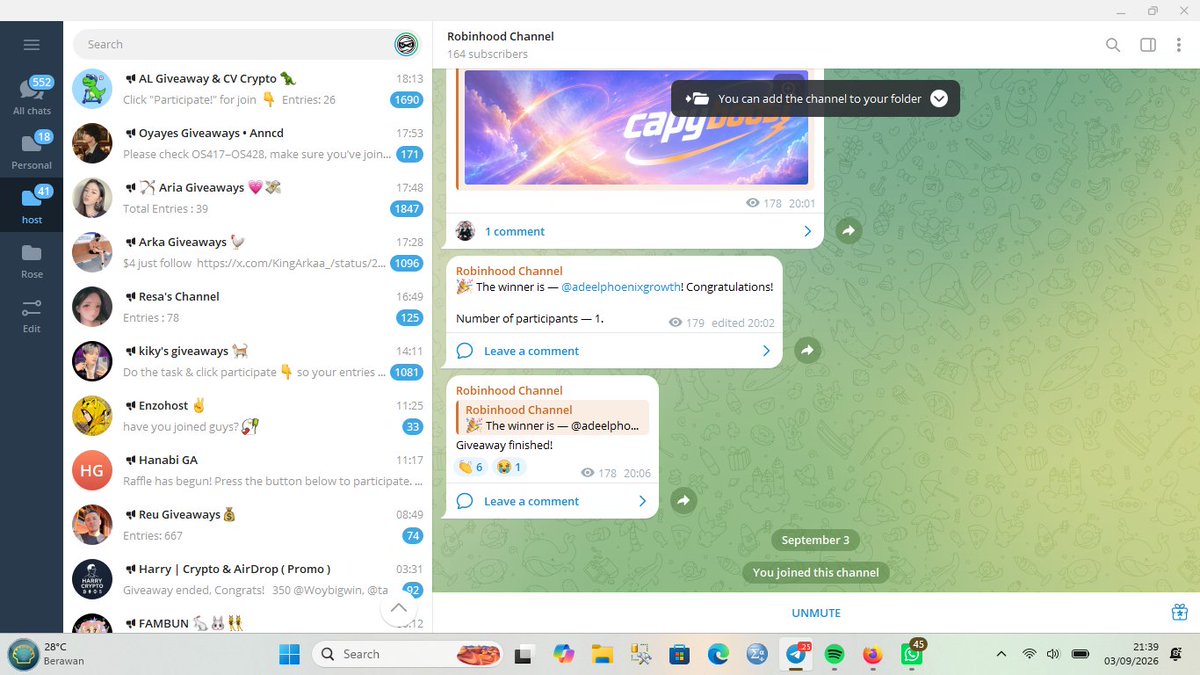Click the Windows taskbar Search box
The image size is (1200, 675).
click(x=407, y=654)
